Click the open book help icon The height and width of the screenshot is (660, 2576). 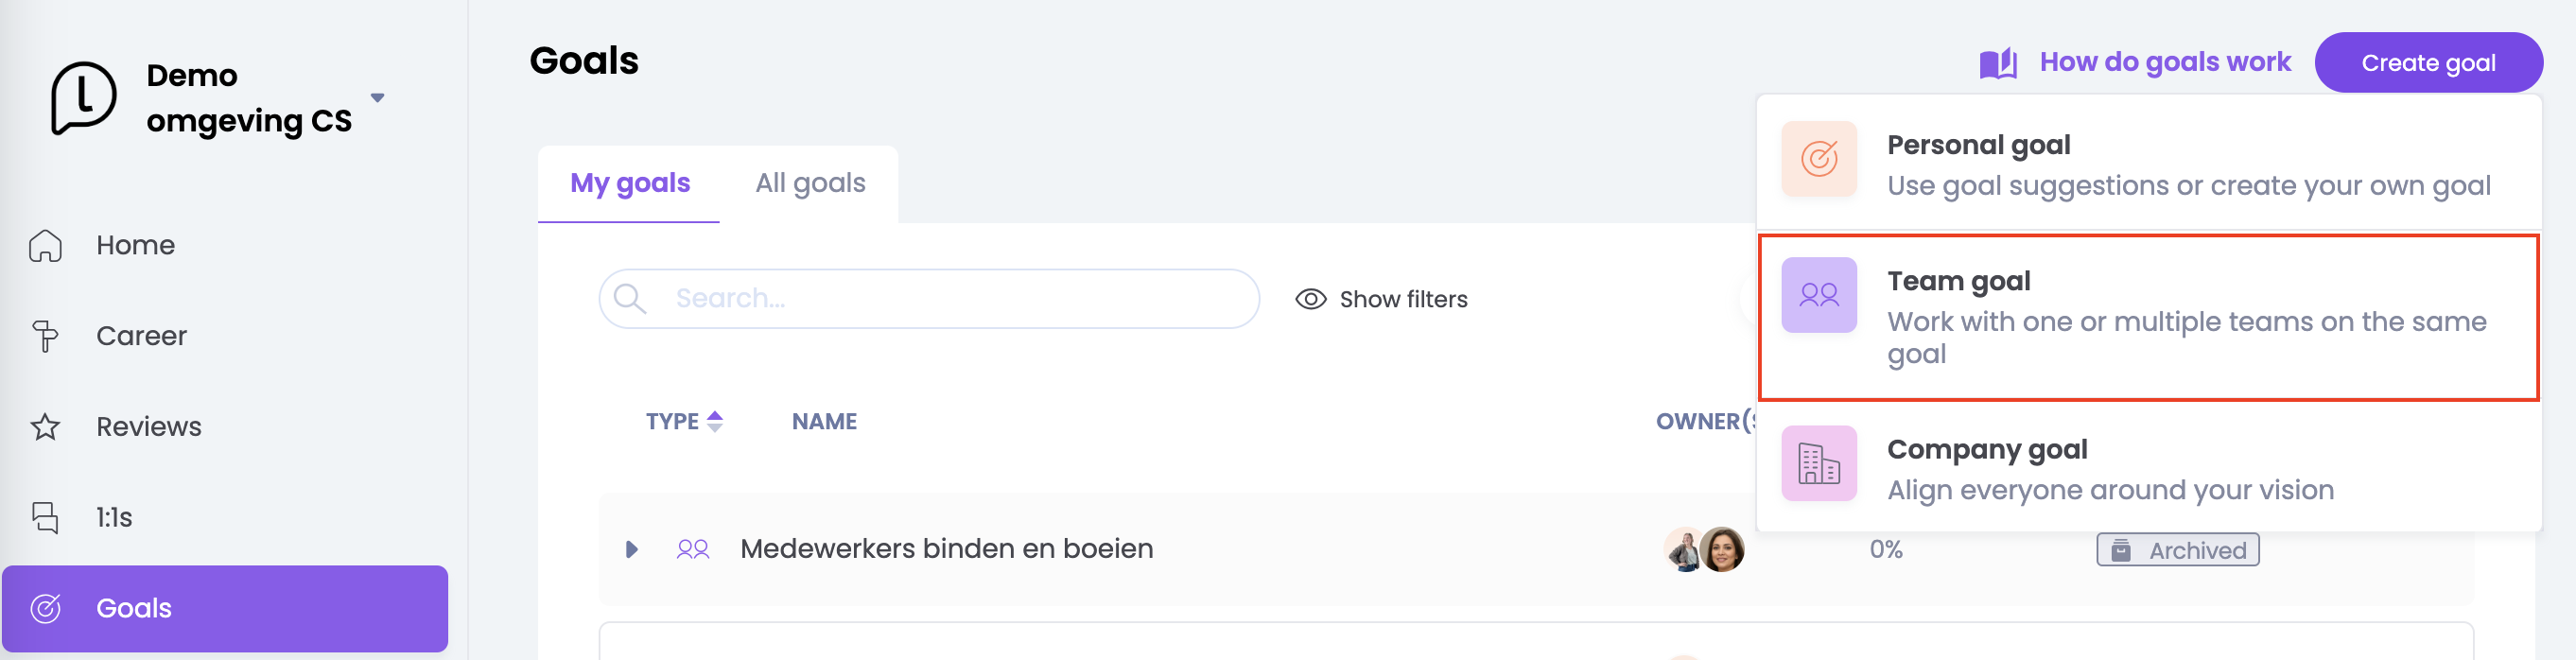(1997, 63)
